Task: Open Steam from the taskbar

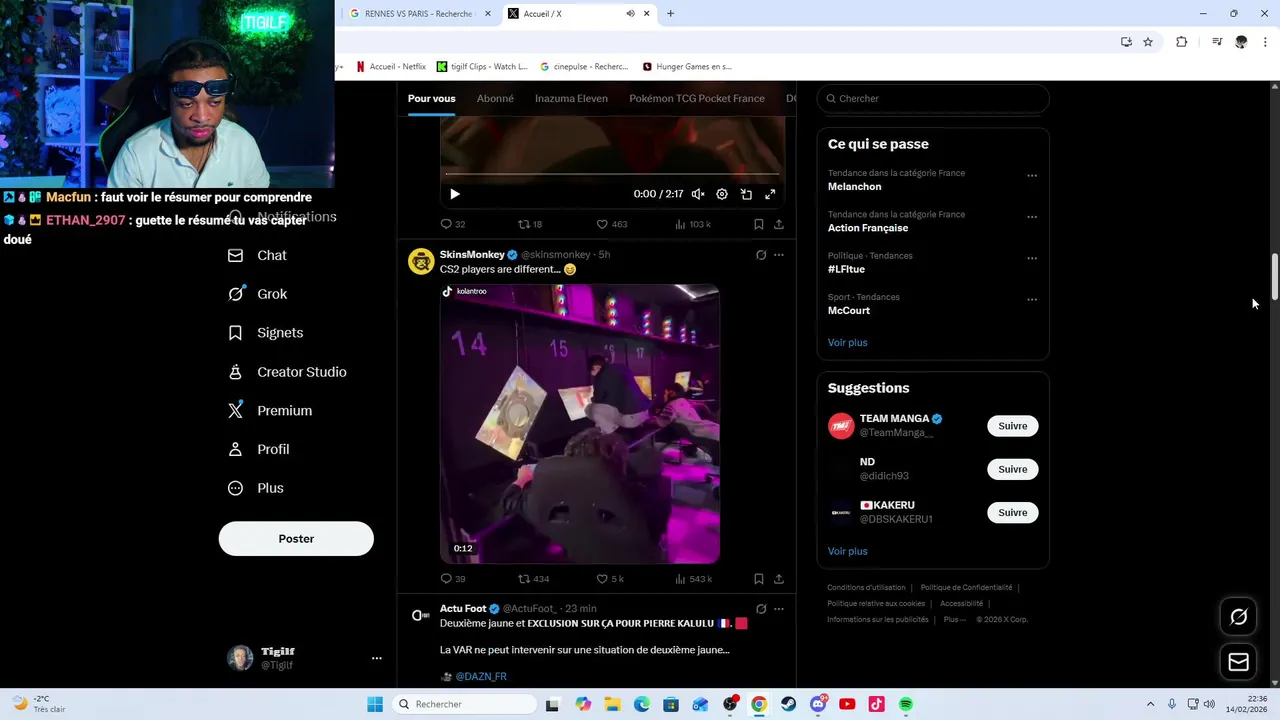Action: [x=789, y=704]
